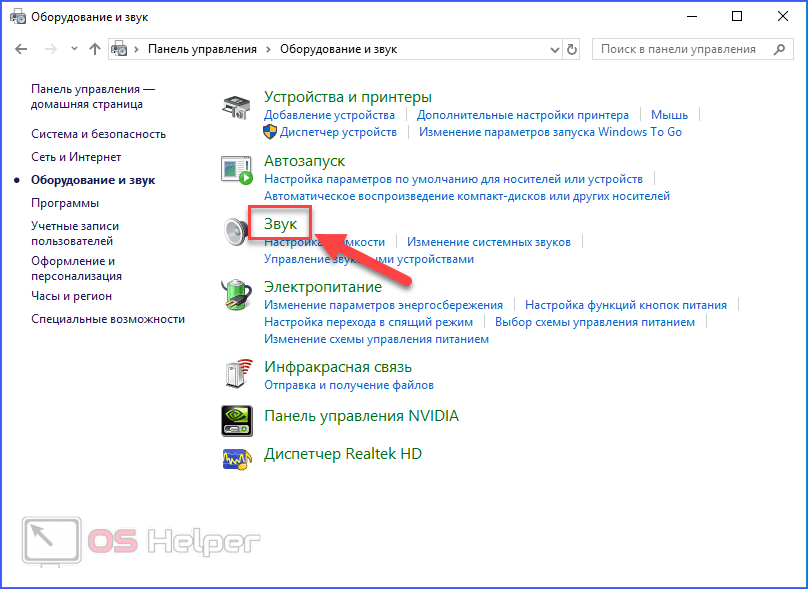Open Программы category in the sidebar
Screen dimensions: 808x589
[x=65, y=203]
